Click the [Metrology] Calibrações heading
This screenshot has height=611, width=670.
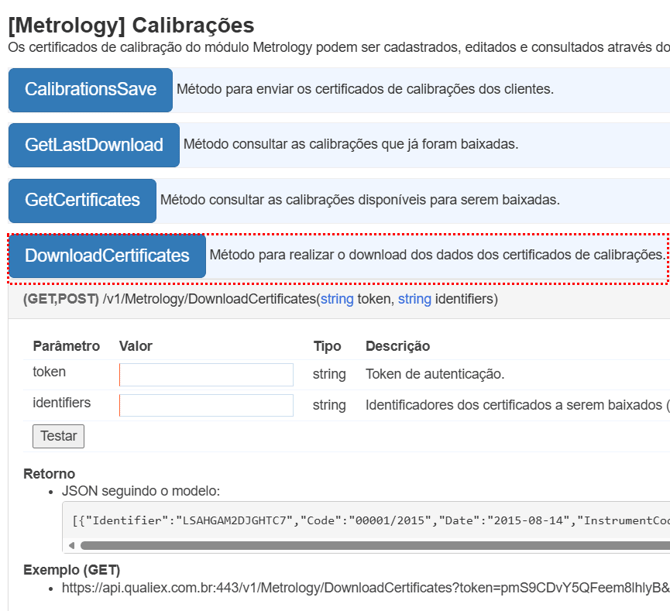pyautogui.click(x=131, y=24)
